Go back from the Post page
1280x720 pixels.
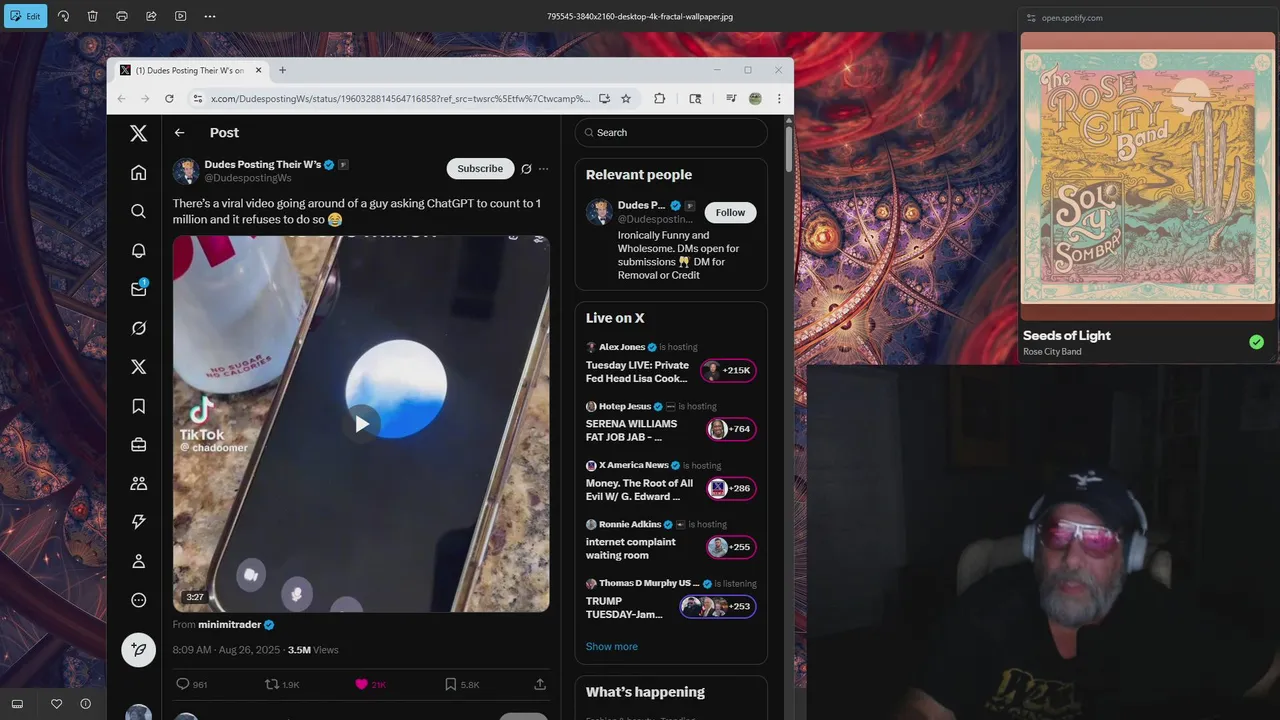[179, 132]
